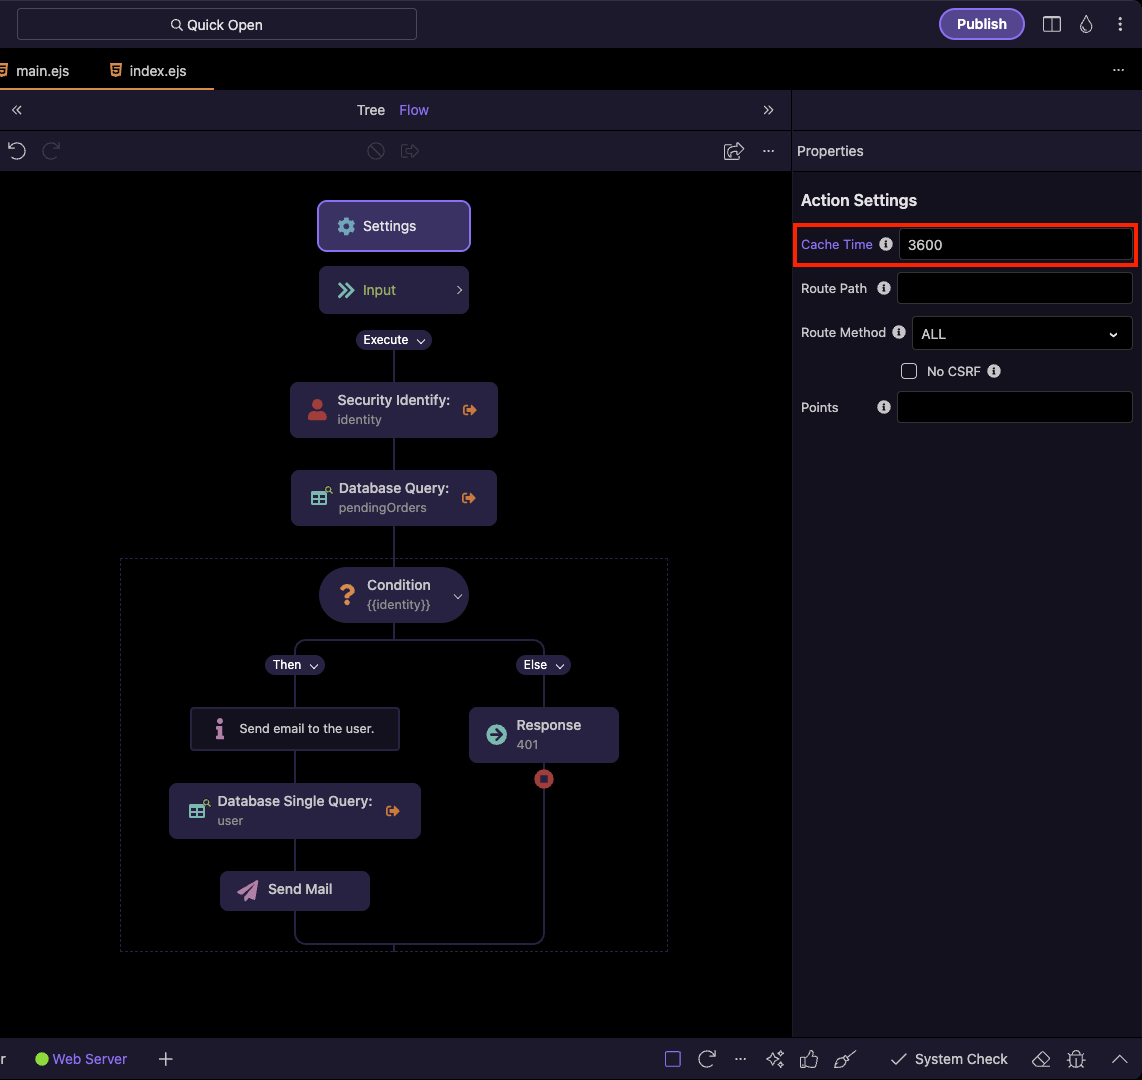Expand the Execute step dropdown
The height and width of the screenshot is (1080, 1142).
393,340
